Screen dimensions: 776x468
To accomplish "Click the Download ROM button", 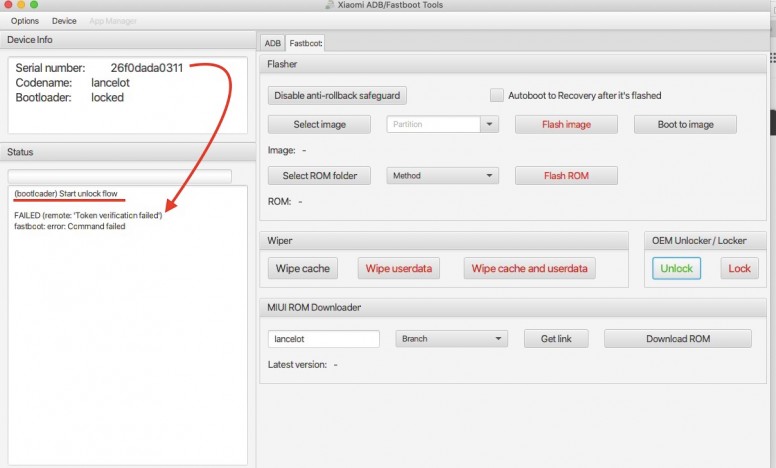I will click(678, 339).
